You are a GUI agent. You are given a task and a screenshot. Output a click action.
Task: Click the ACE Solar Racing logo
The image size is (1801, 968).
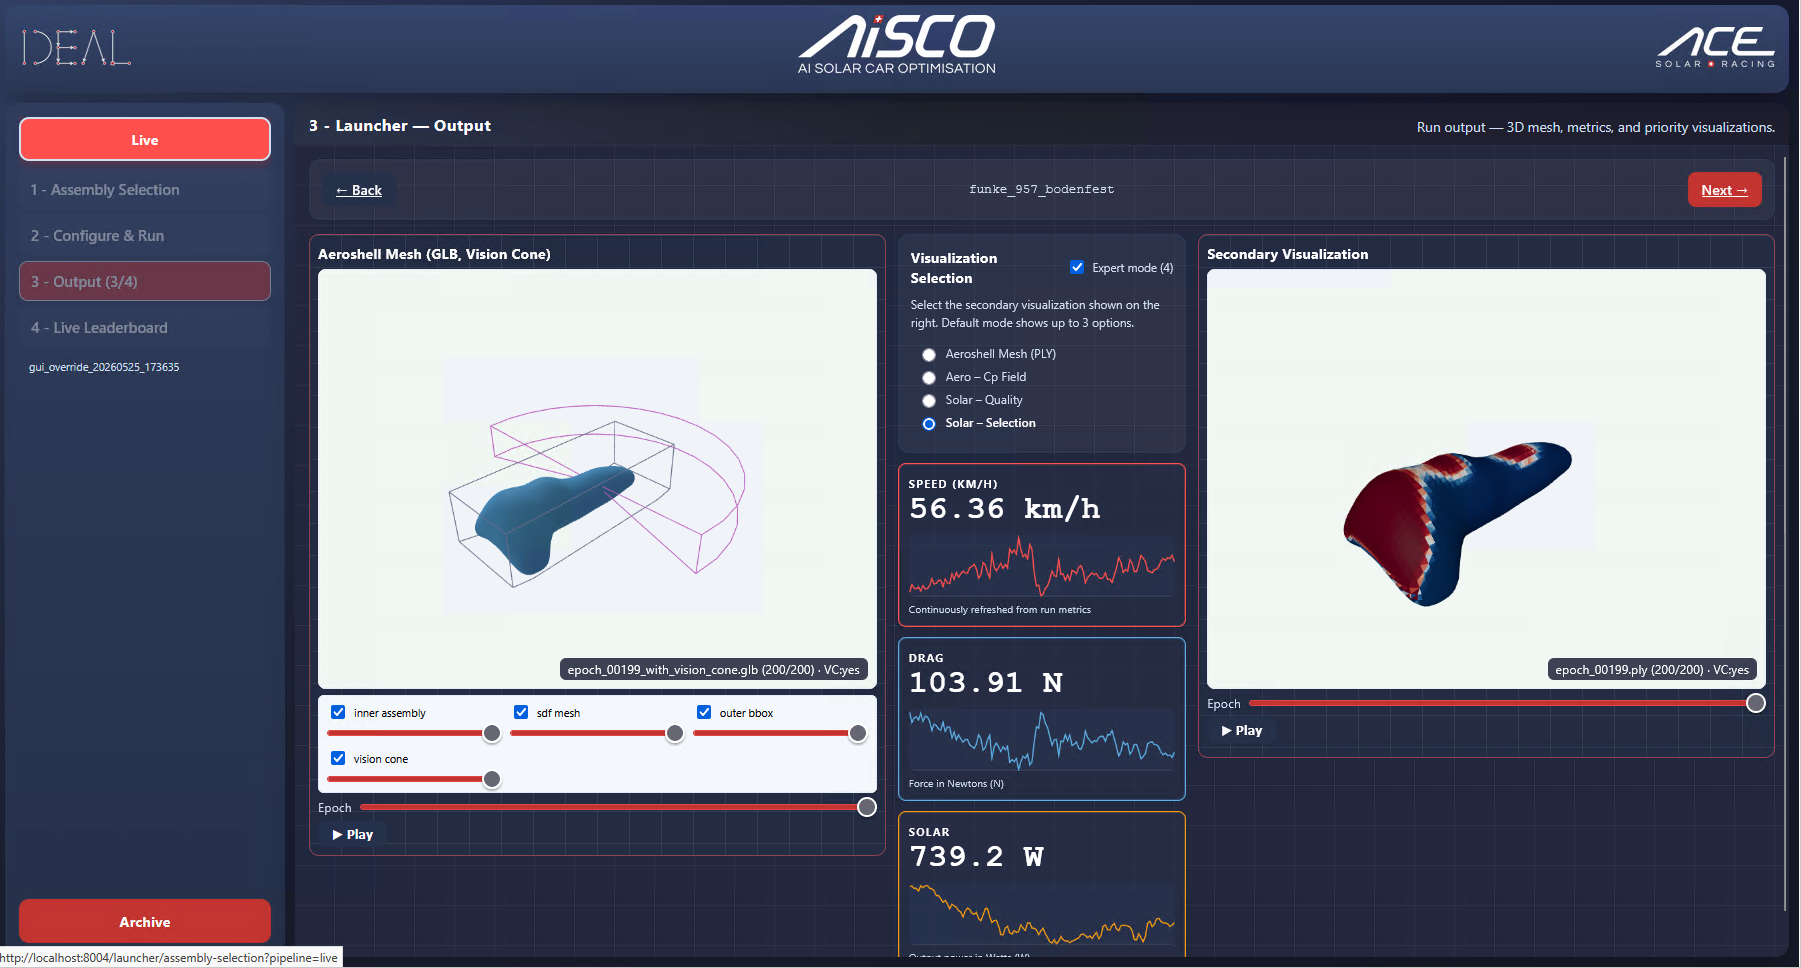(1715, 47)
